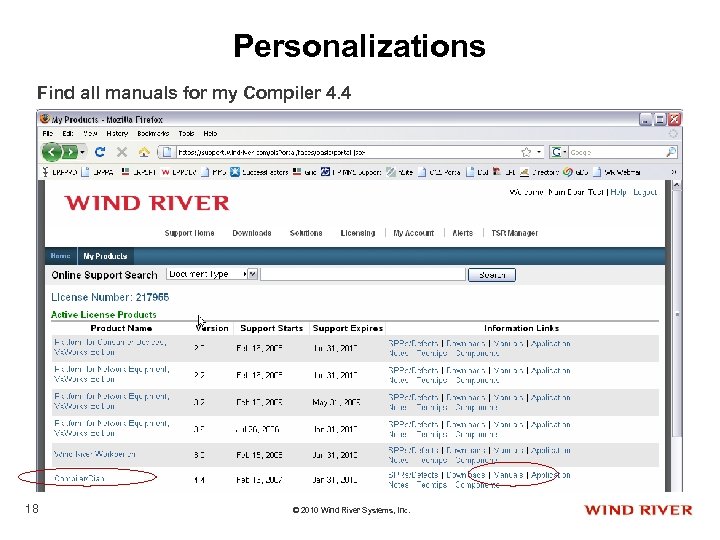Screen dimensions: 720x540
Task: Click the first bookmark icon on the bookmarks toolbar
Action: [45, 172]
